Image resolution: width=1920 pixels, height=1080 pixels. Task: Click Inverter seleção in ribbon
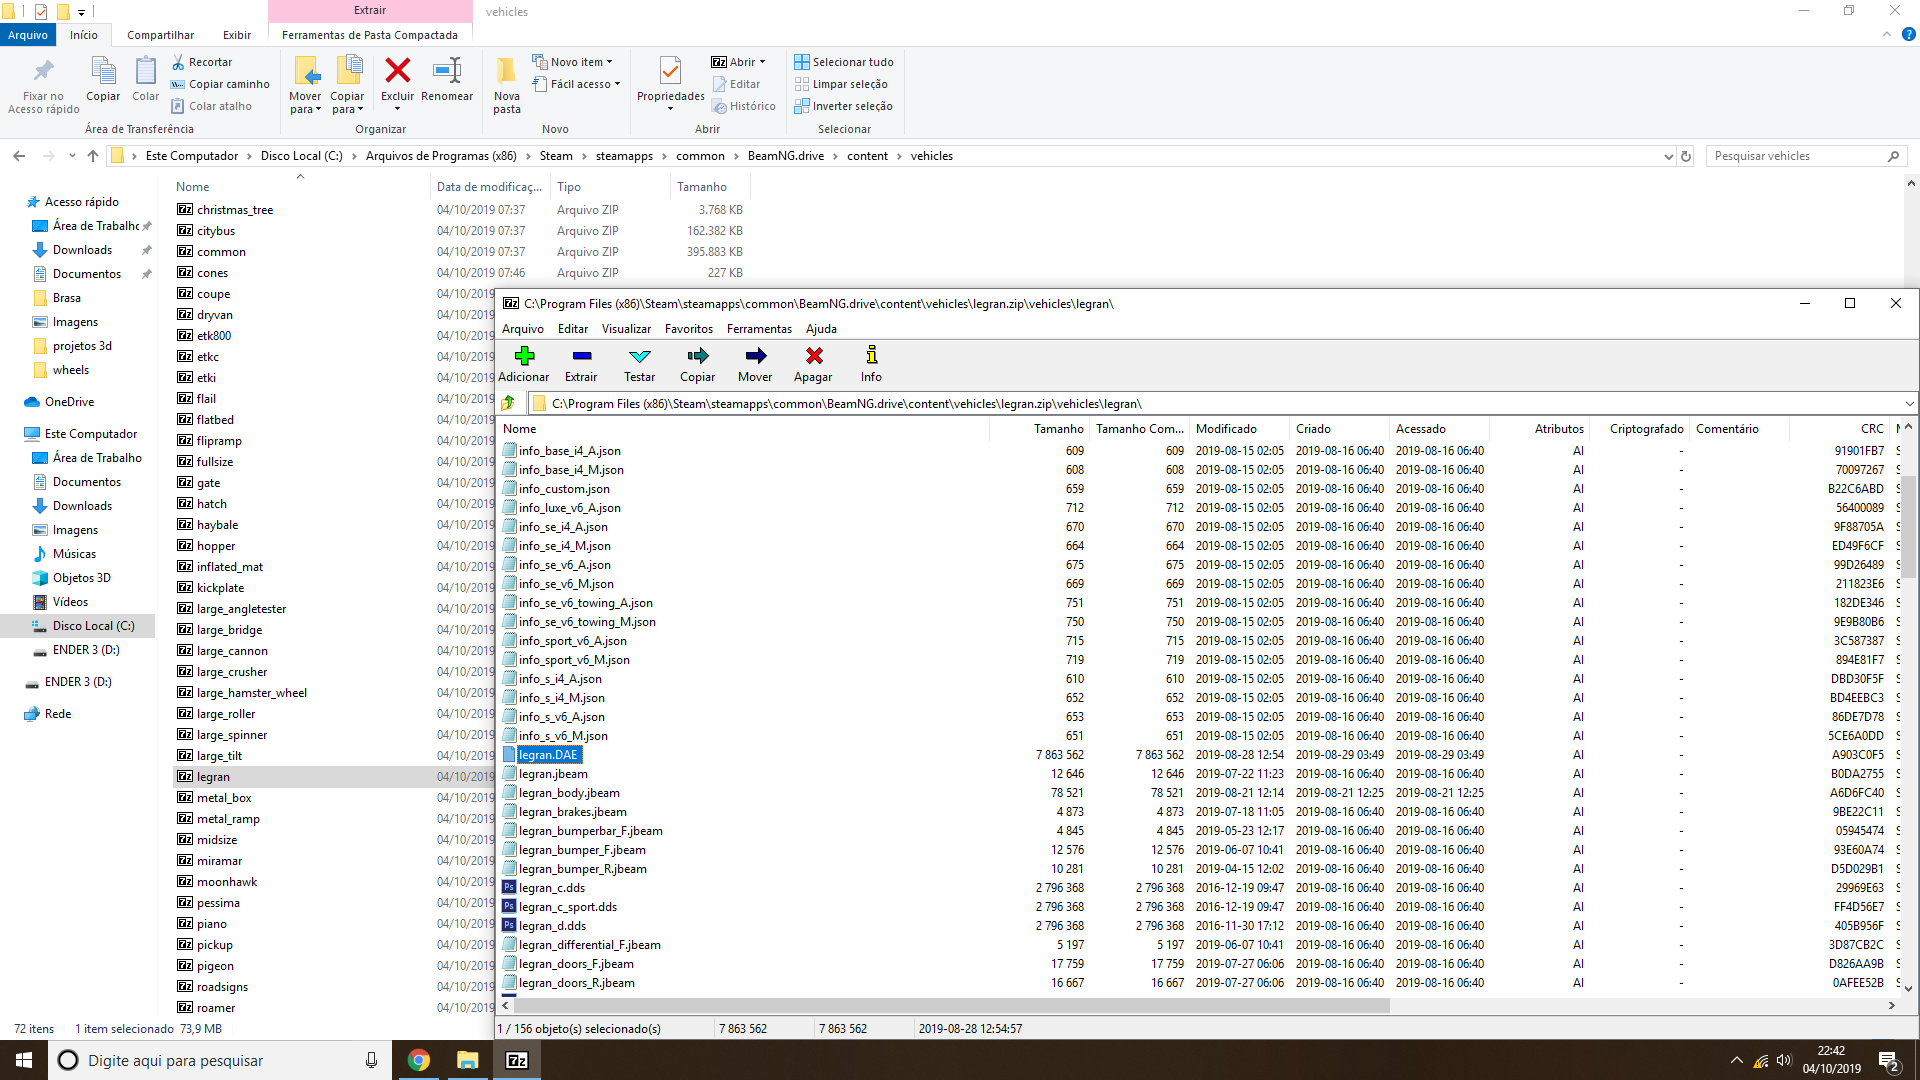(843, 106)
